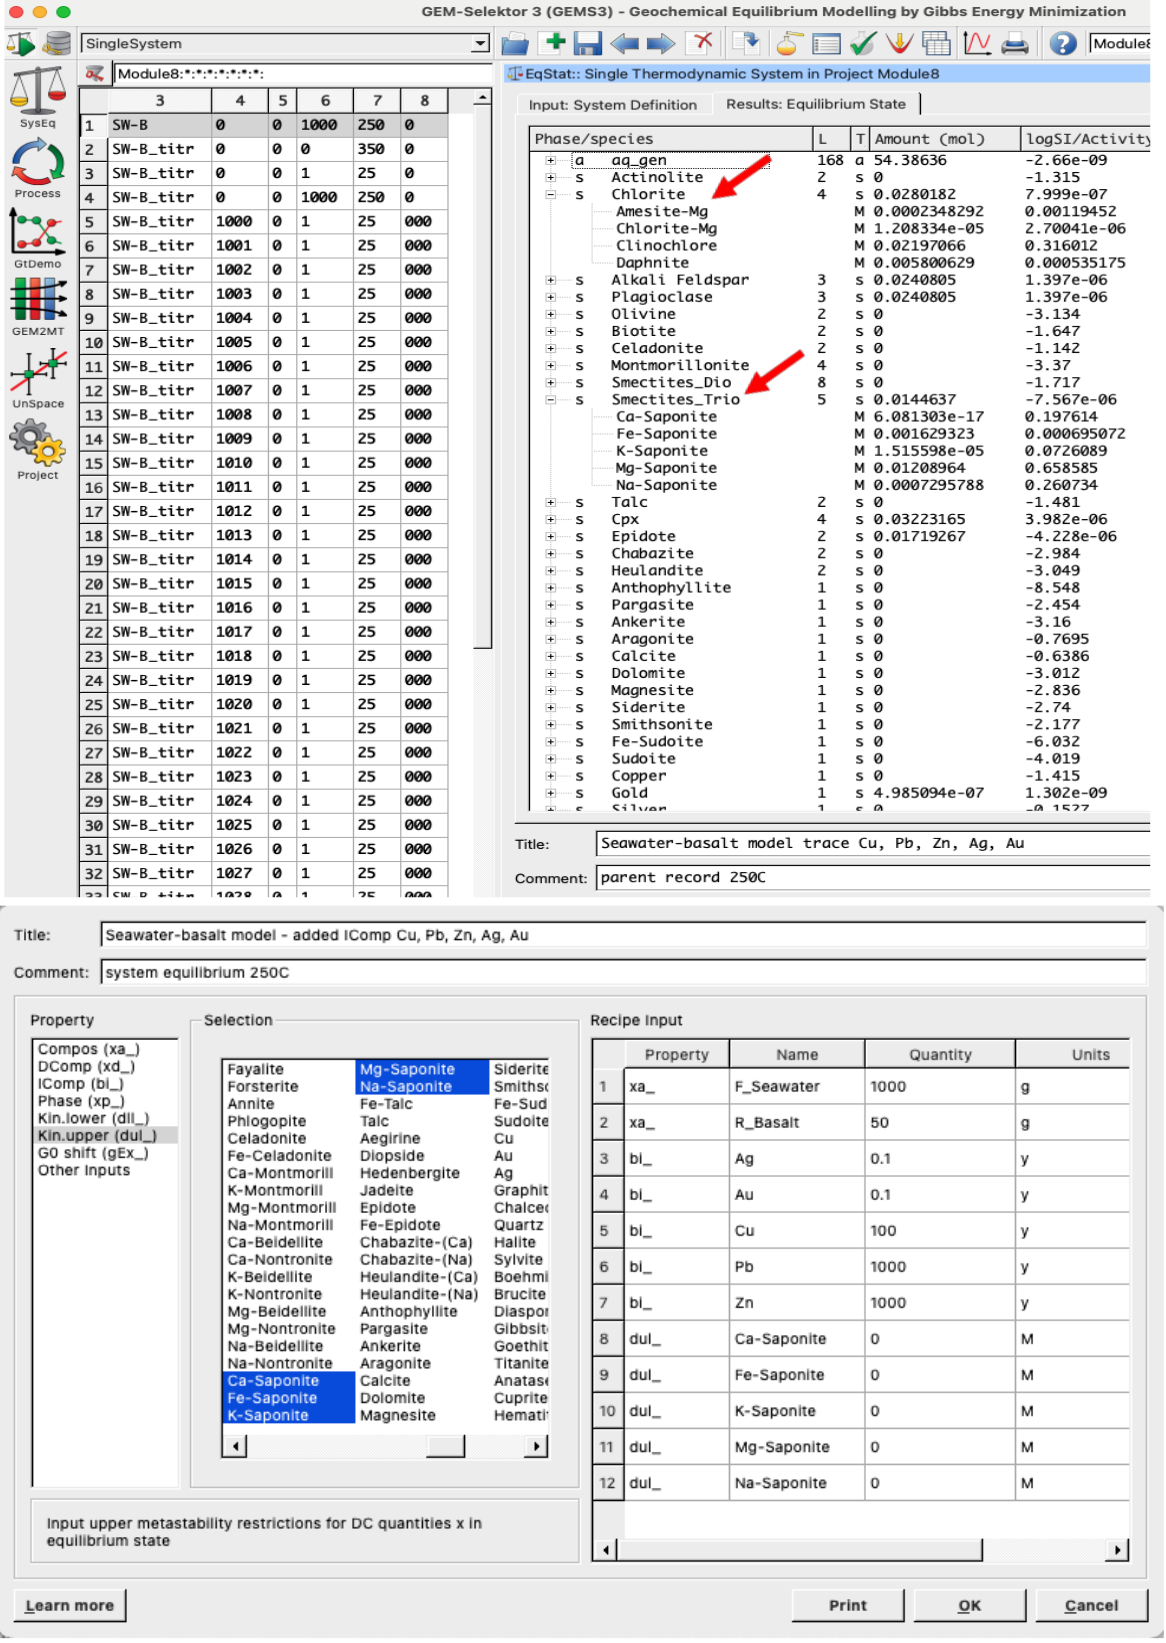Click the table grid toolbar icon
The width and height of the screenshot is (1166, 1643).
pyautogui.click(x=937, y=43)
